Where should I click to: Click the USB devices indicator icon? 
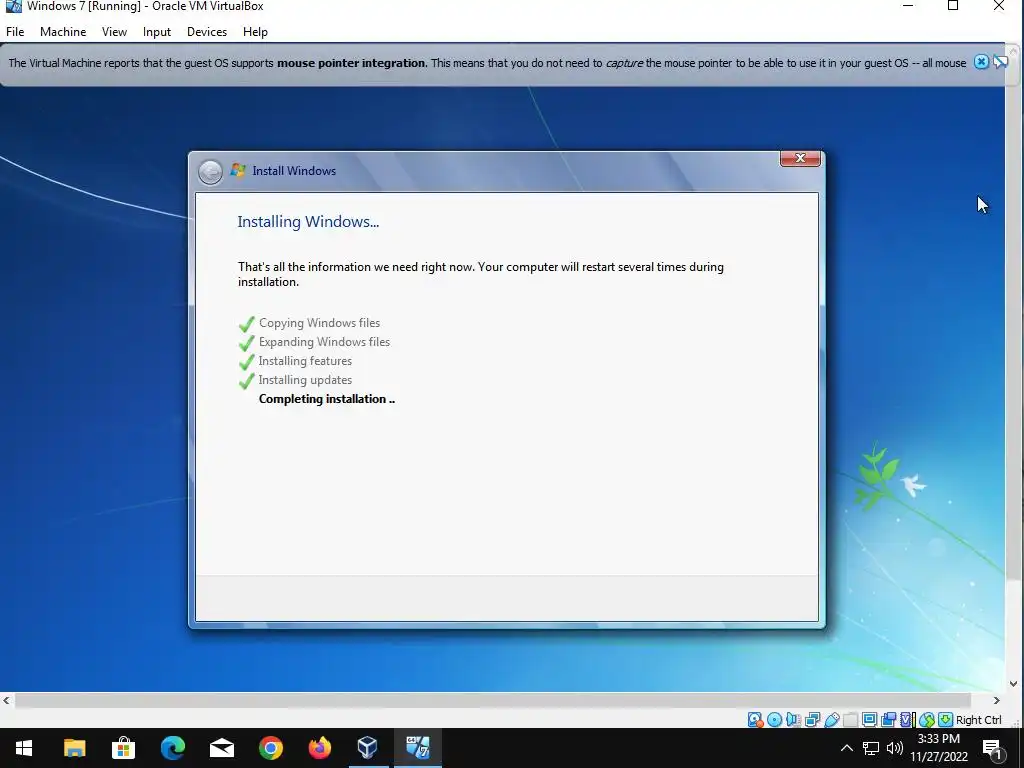click(x=831, y=720)
